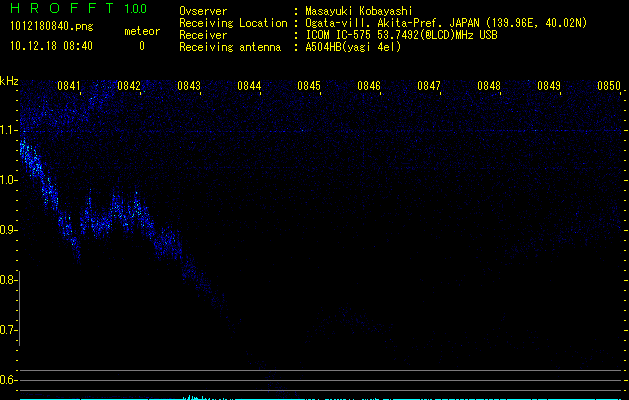Viewport: 629px width, 400px height.
Task: Click the 0.9 frequency axis label
Action: (8, 230)
